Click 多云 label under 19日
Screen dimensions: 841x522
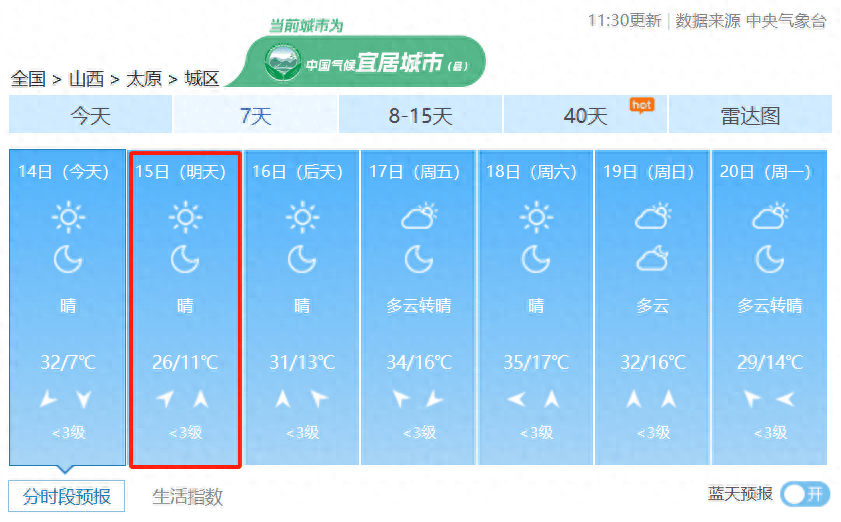pos(653,306)
